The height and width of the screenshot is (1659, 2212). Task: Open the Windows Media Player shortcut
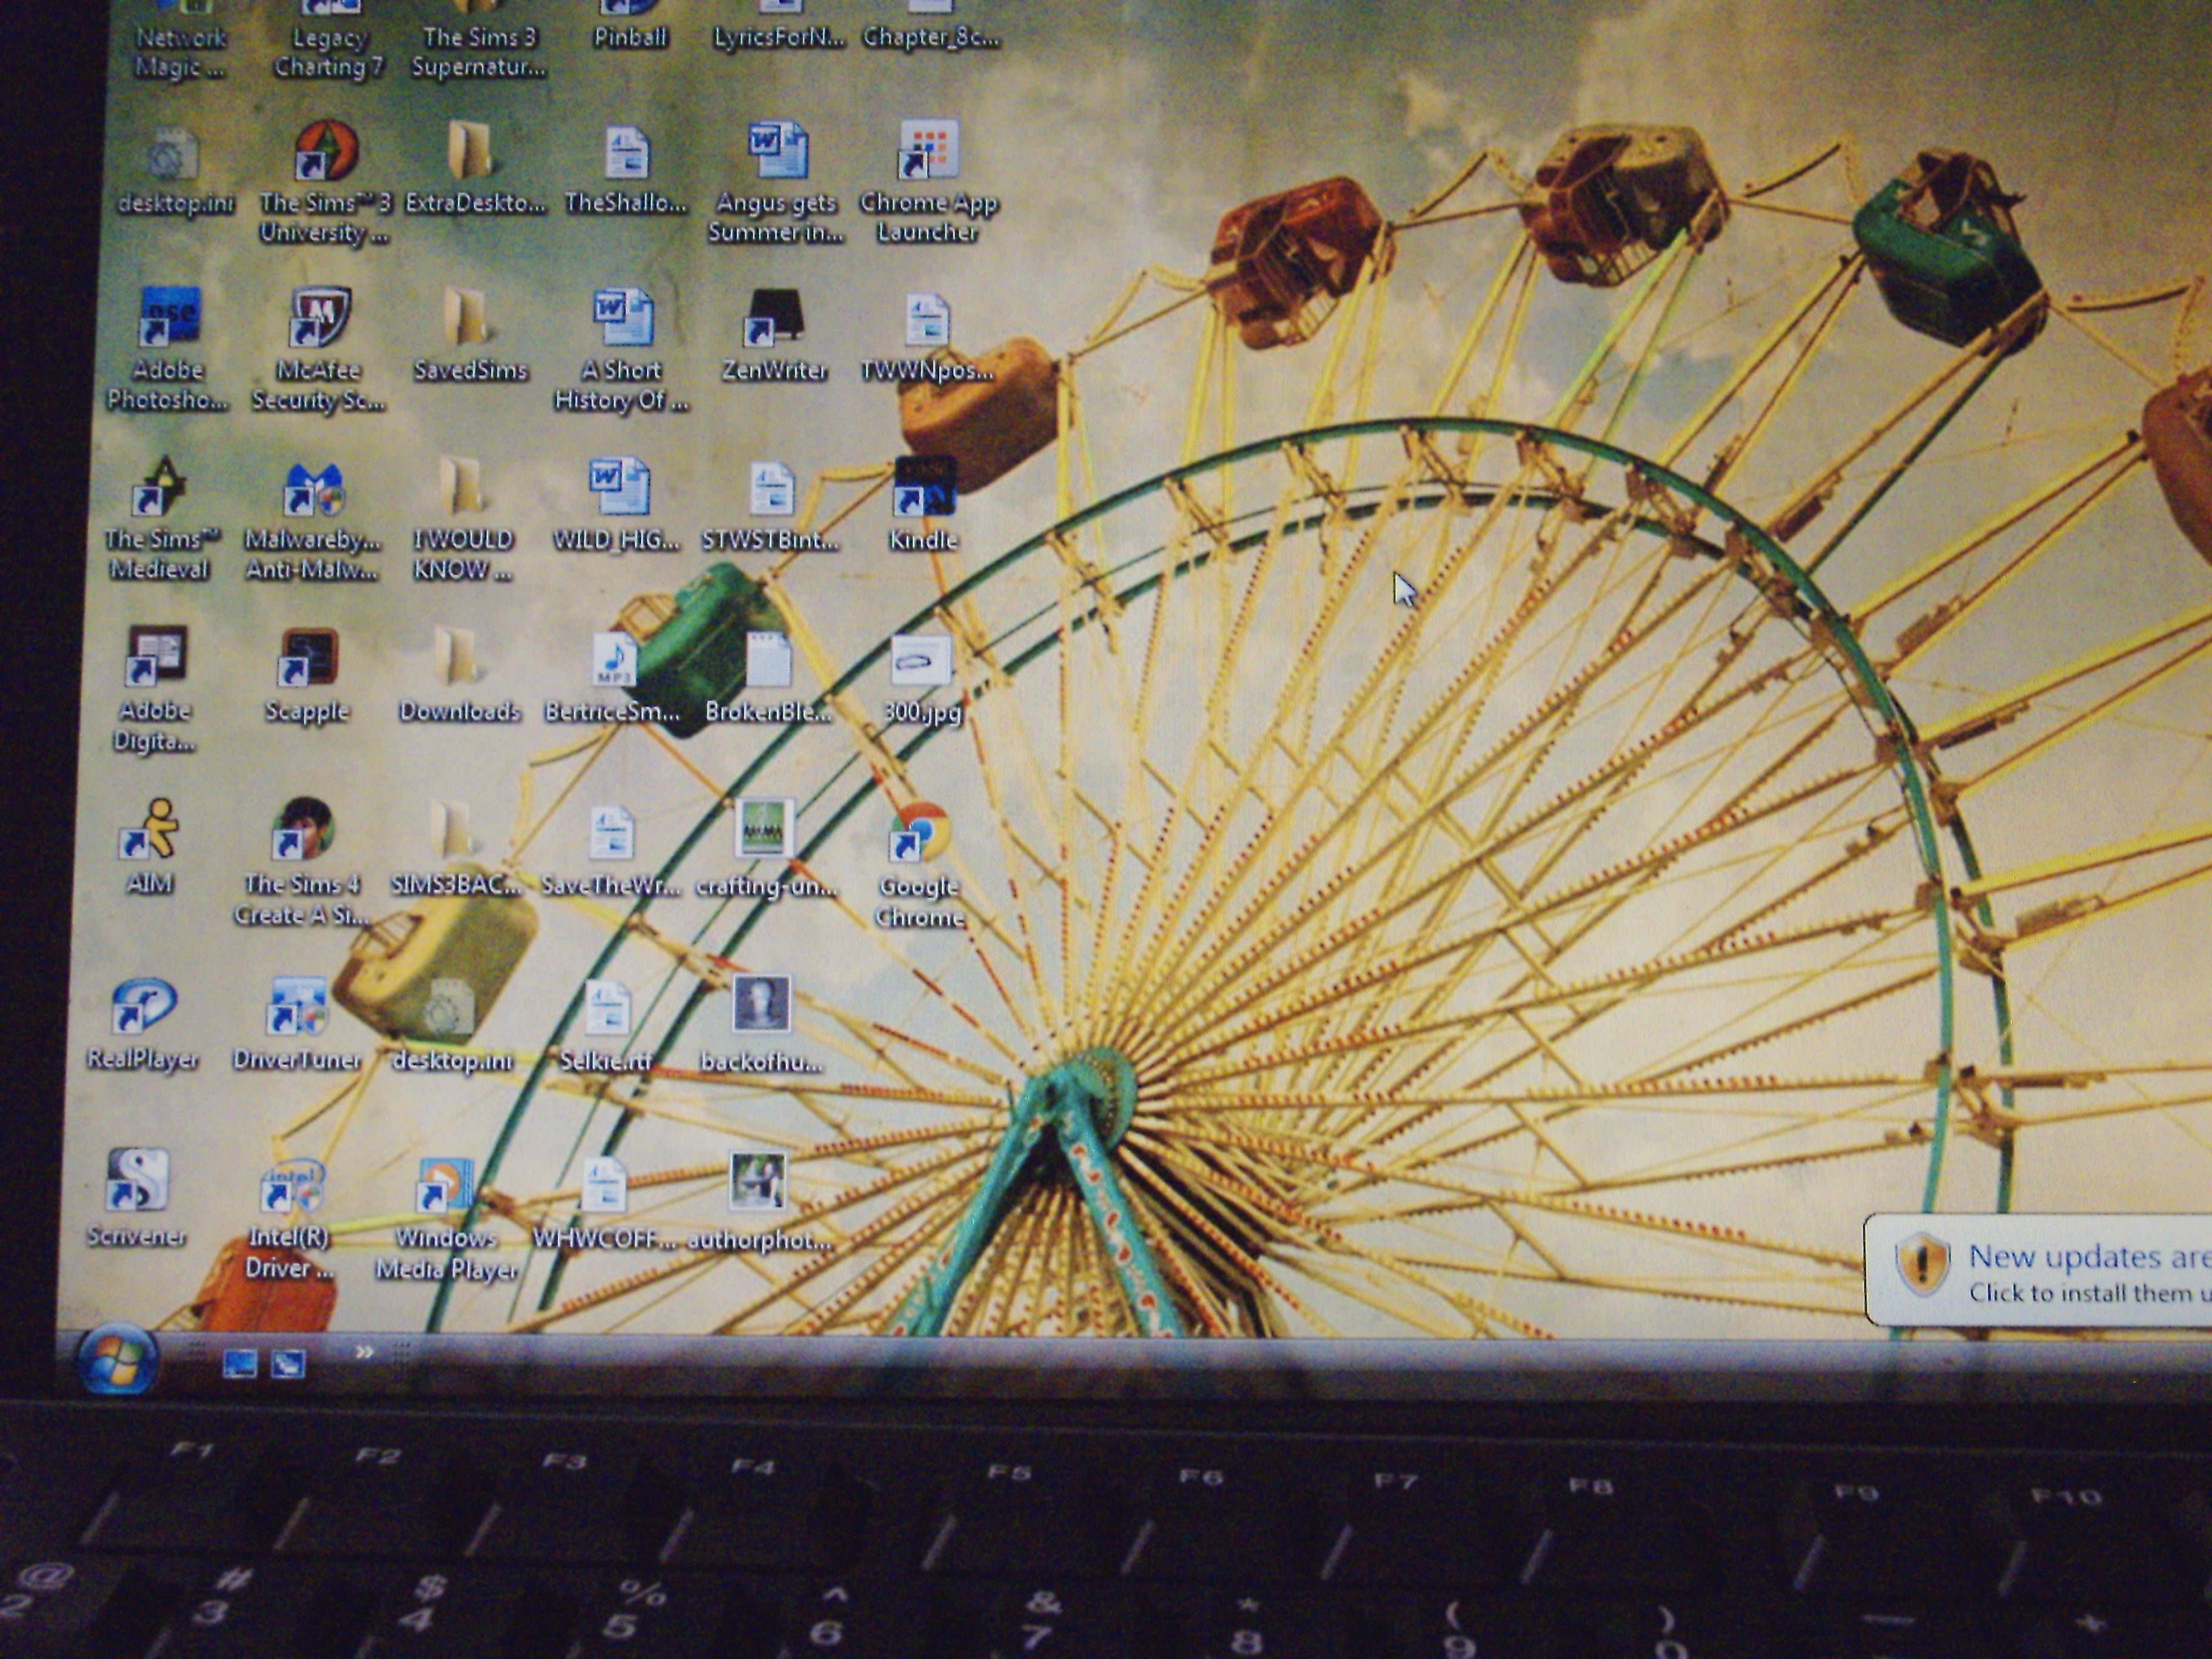pyautogui.click(x=445, y=1185)
